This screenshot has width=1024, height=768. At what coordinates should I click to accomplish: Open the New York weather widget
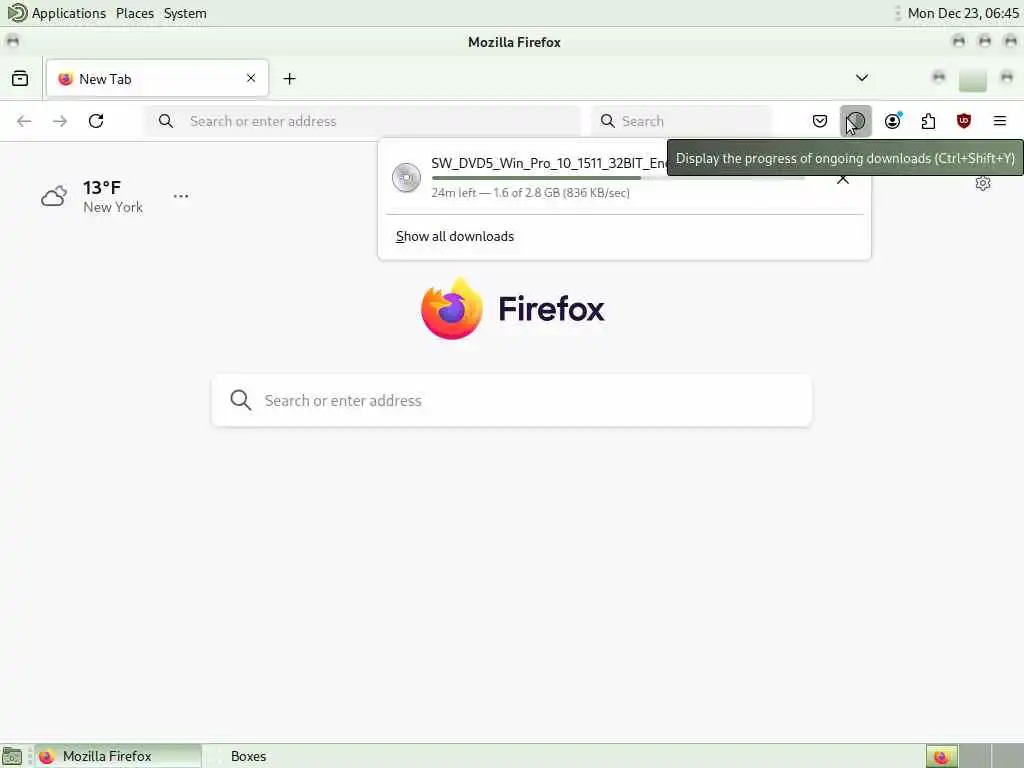click(x=92, y=197)
